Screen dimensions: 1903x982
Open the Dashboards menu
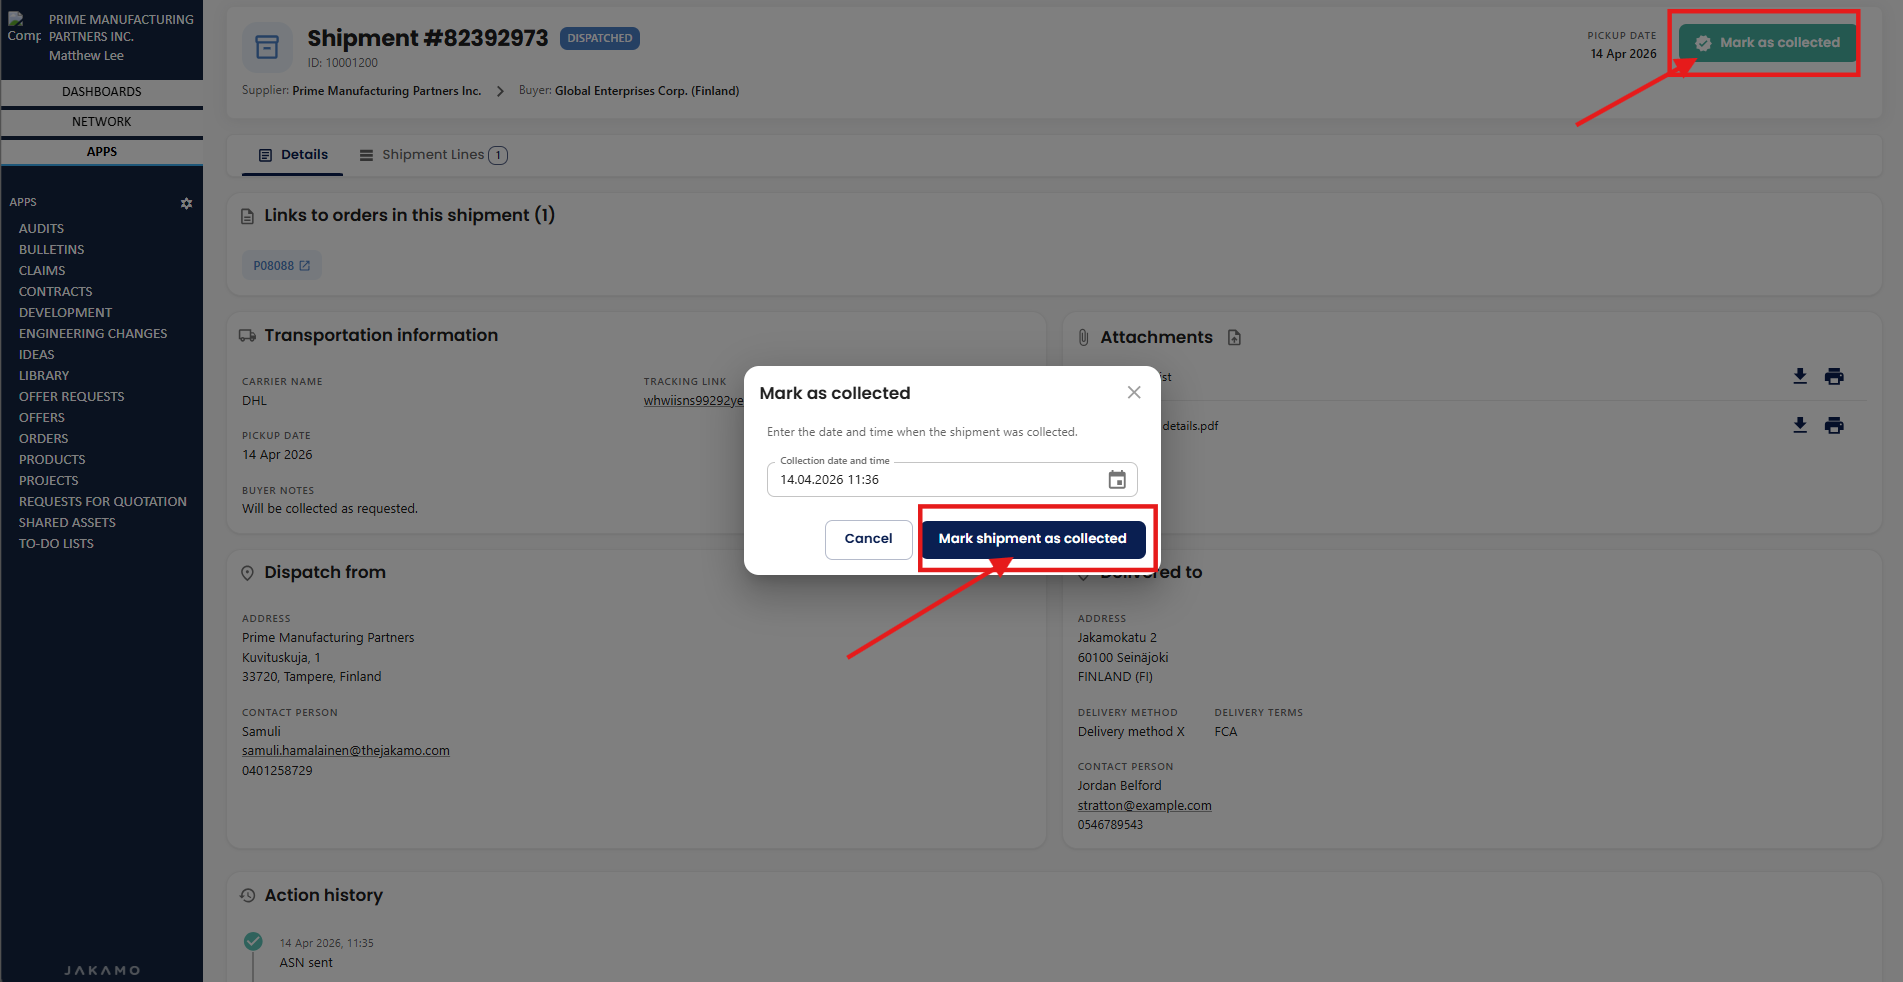pos(102,92)
